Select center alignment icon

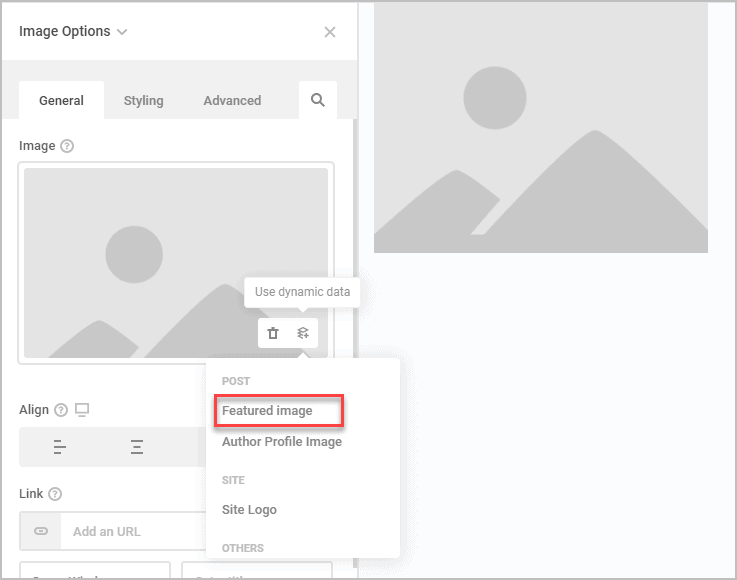[137, 447]
